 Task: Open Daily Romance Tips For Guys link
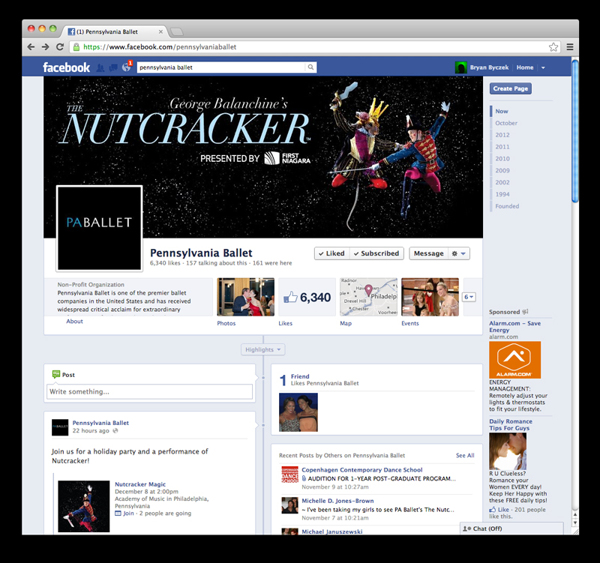point(510,424)
